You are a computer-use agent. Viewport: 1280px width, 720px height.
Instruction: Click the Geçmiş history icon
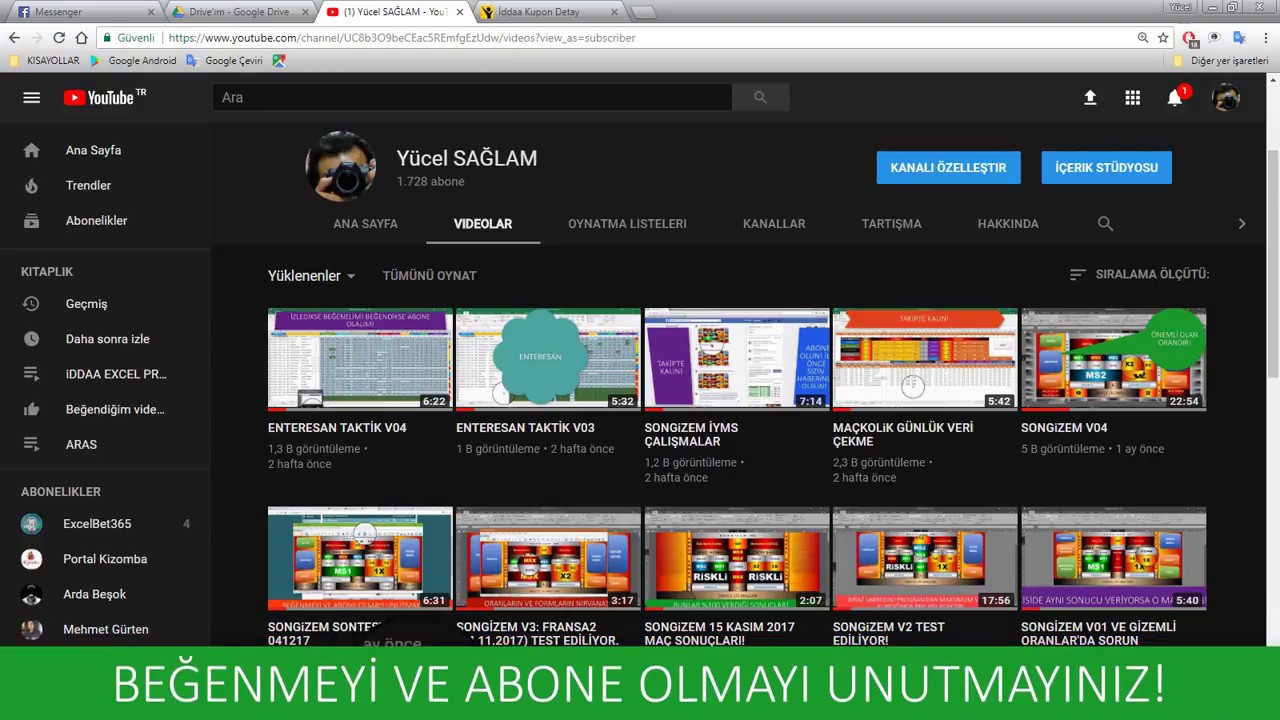(31, 304)
